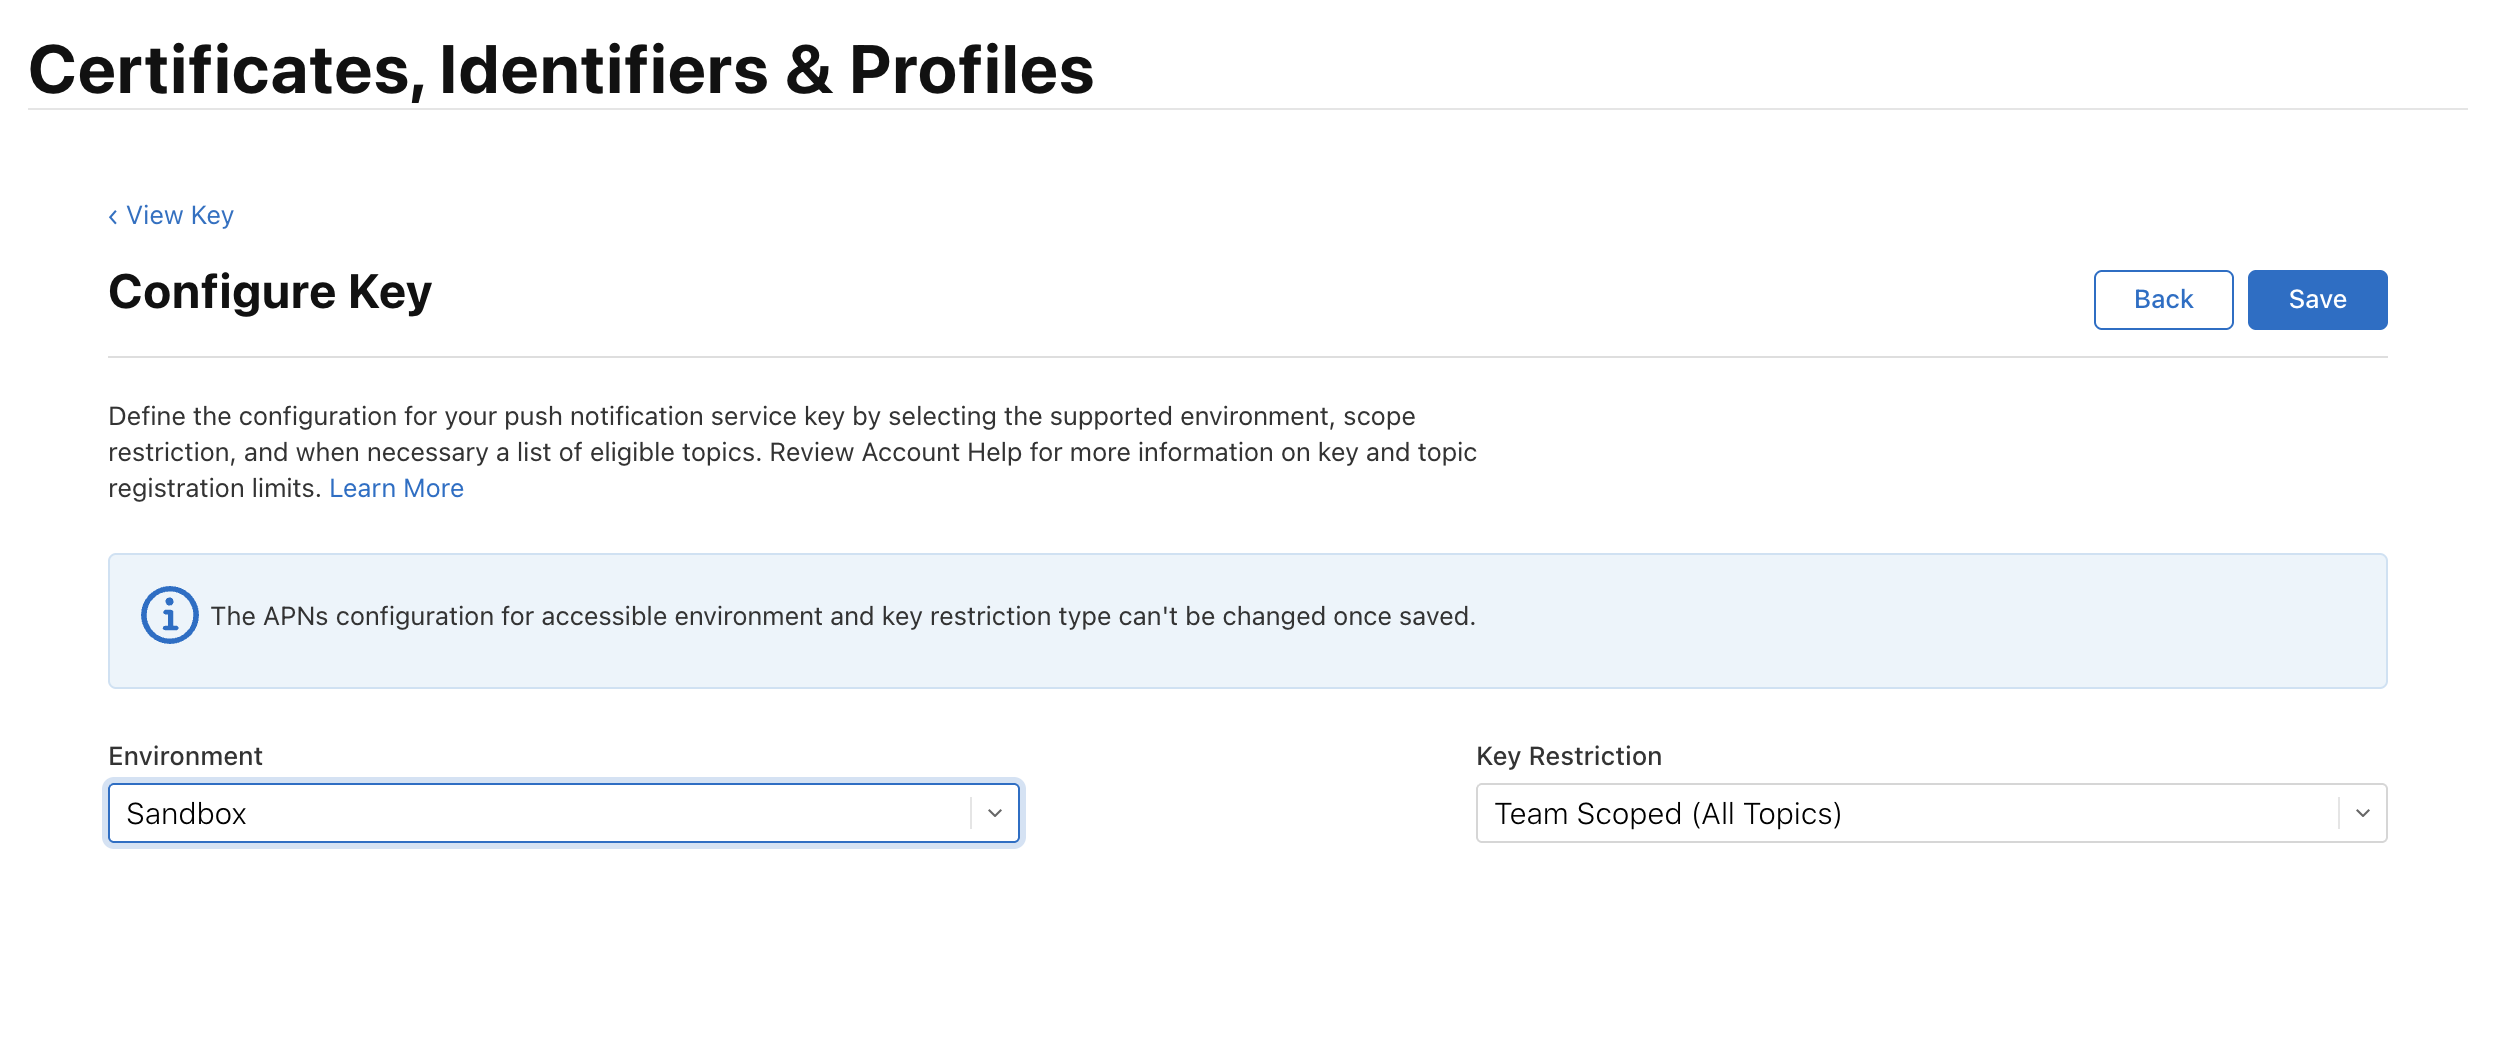Viewport: 2504px width, 1042px height.
Task: Save the key configuration
Action: 2318,299
